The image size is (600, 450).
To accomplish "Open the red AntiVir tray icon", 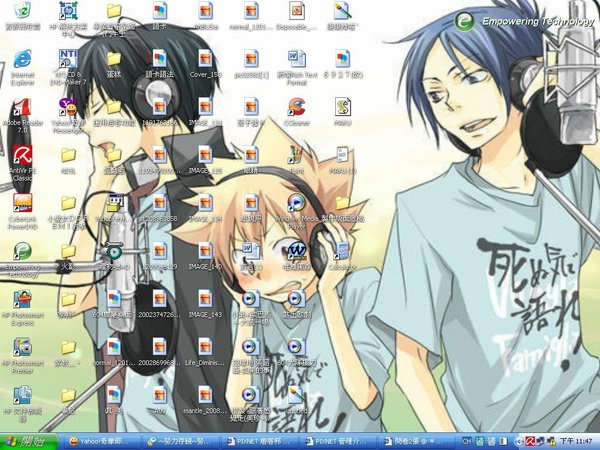I will point(529,442).
